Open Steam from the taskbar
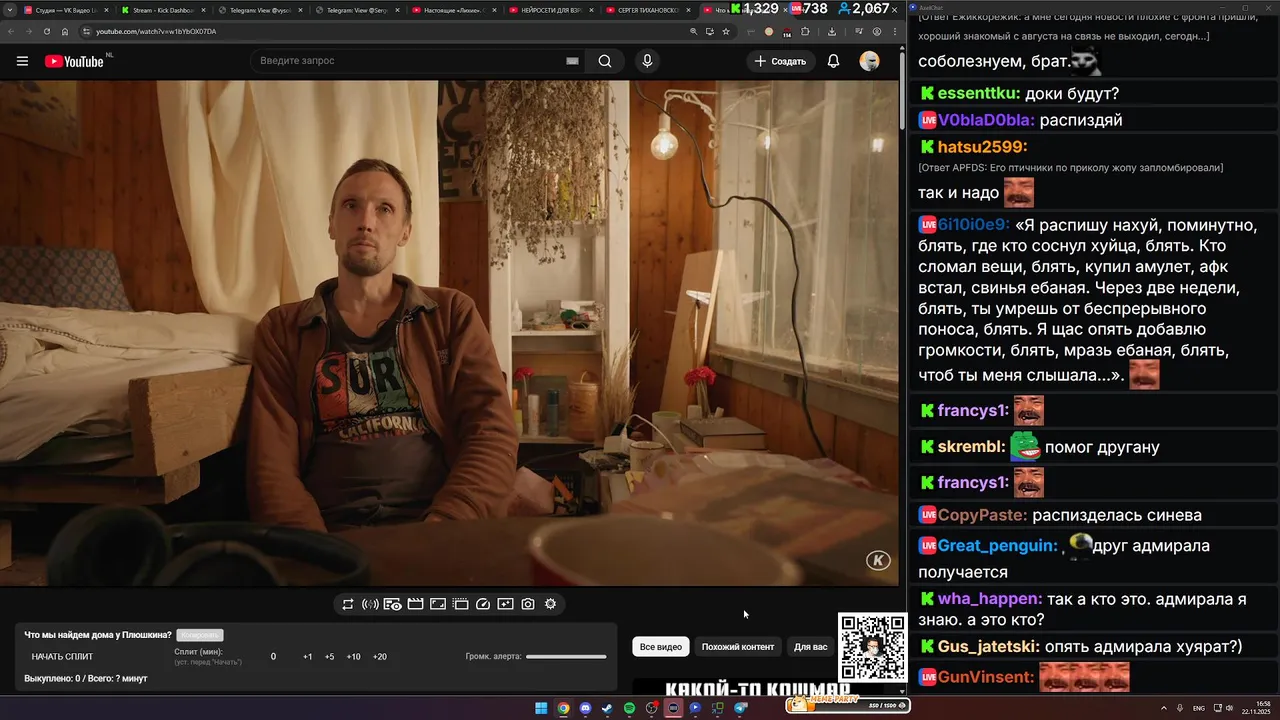The width and height of the screenshot is (1280, 720). (x=607, y=708)
